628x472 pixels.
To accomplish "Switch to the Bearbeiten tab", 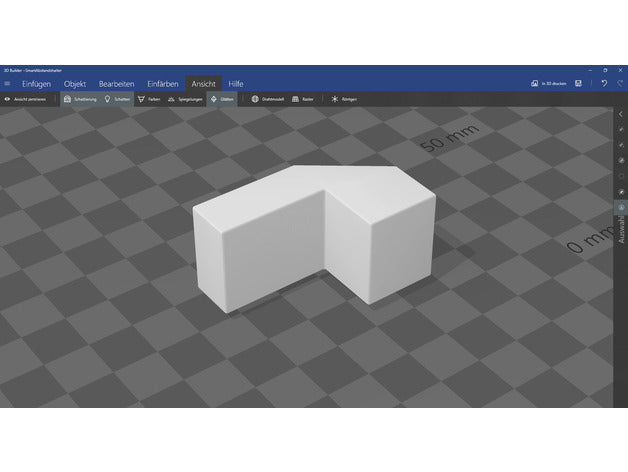I will coord(117,84).
